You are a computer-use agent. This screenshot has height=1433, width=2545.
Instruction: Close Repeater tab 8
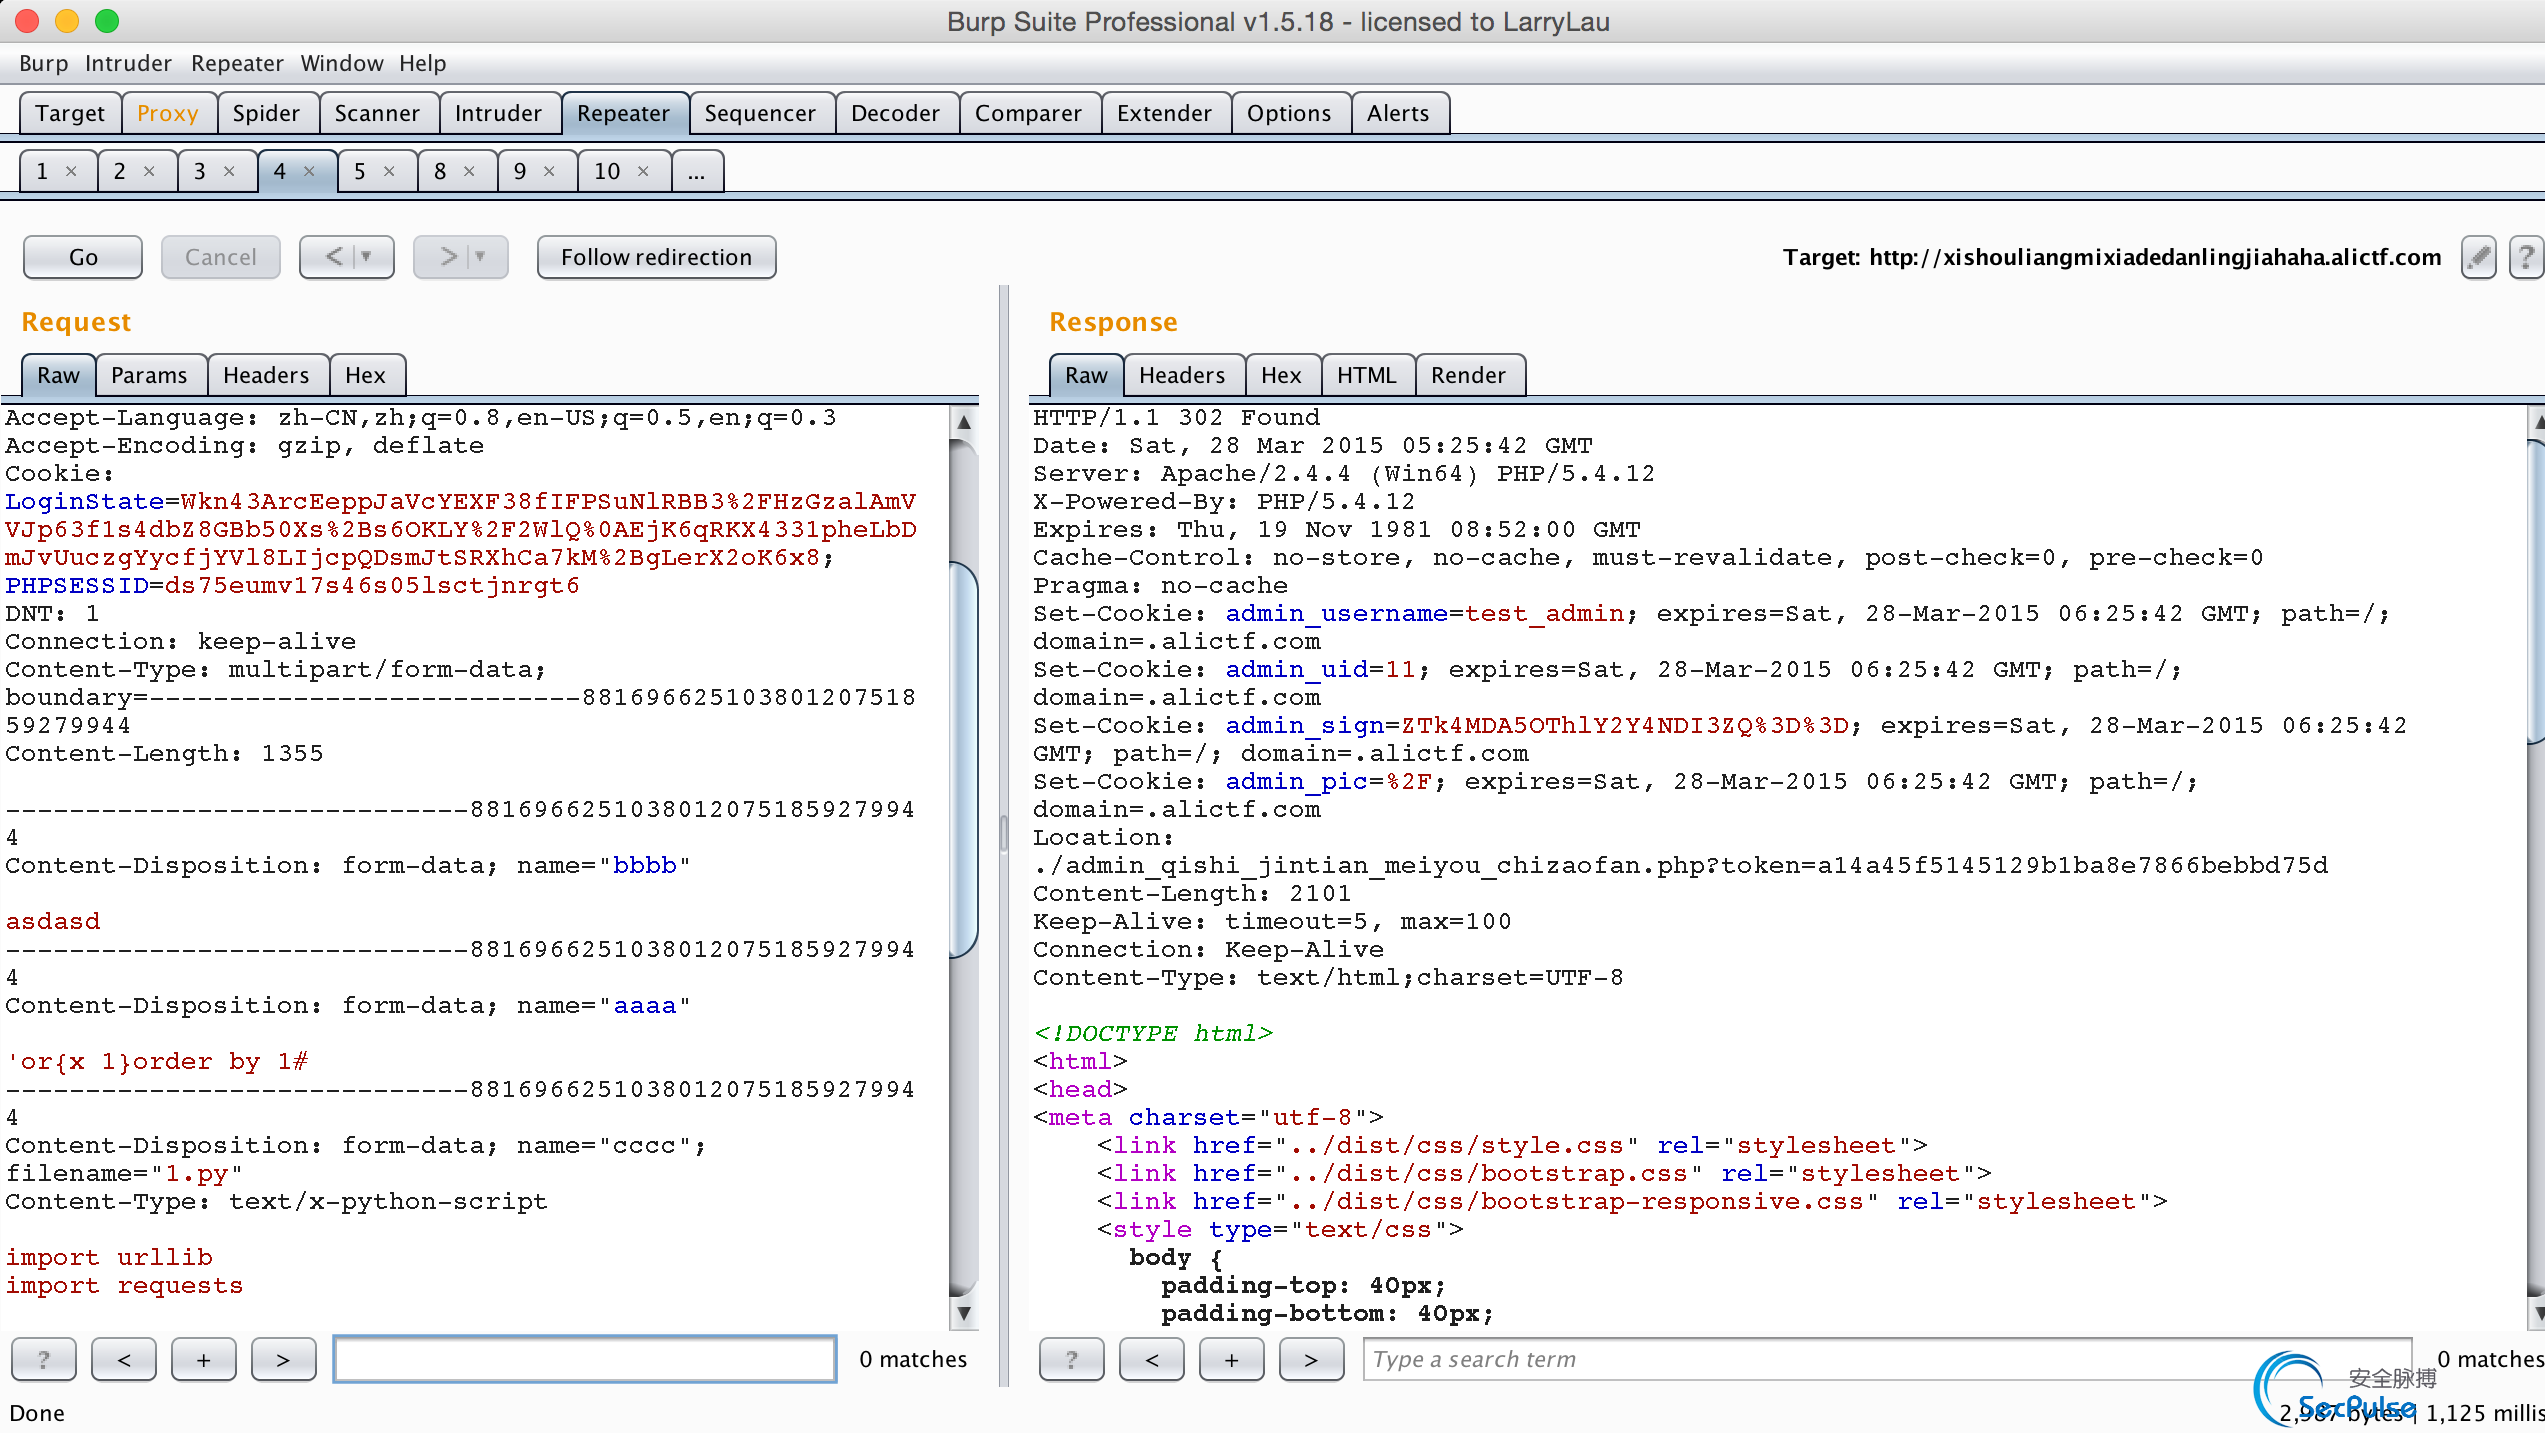tap(469, 171)
